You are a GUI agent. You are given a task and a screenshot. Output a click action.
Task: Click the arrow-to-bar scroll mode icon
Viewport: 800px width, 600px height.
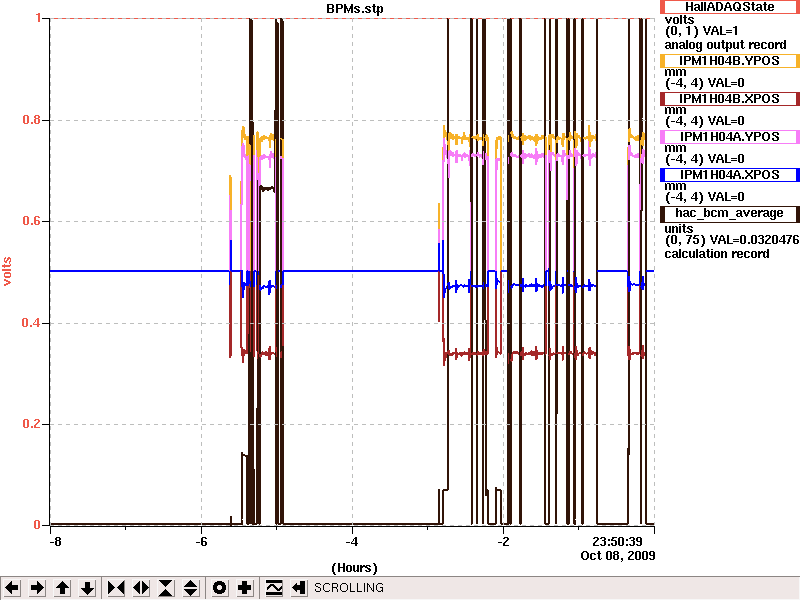(299, 588)
